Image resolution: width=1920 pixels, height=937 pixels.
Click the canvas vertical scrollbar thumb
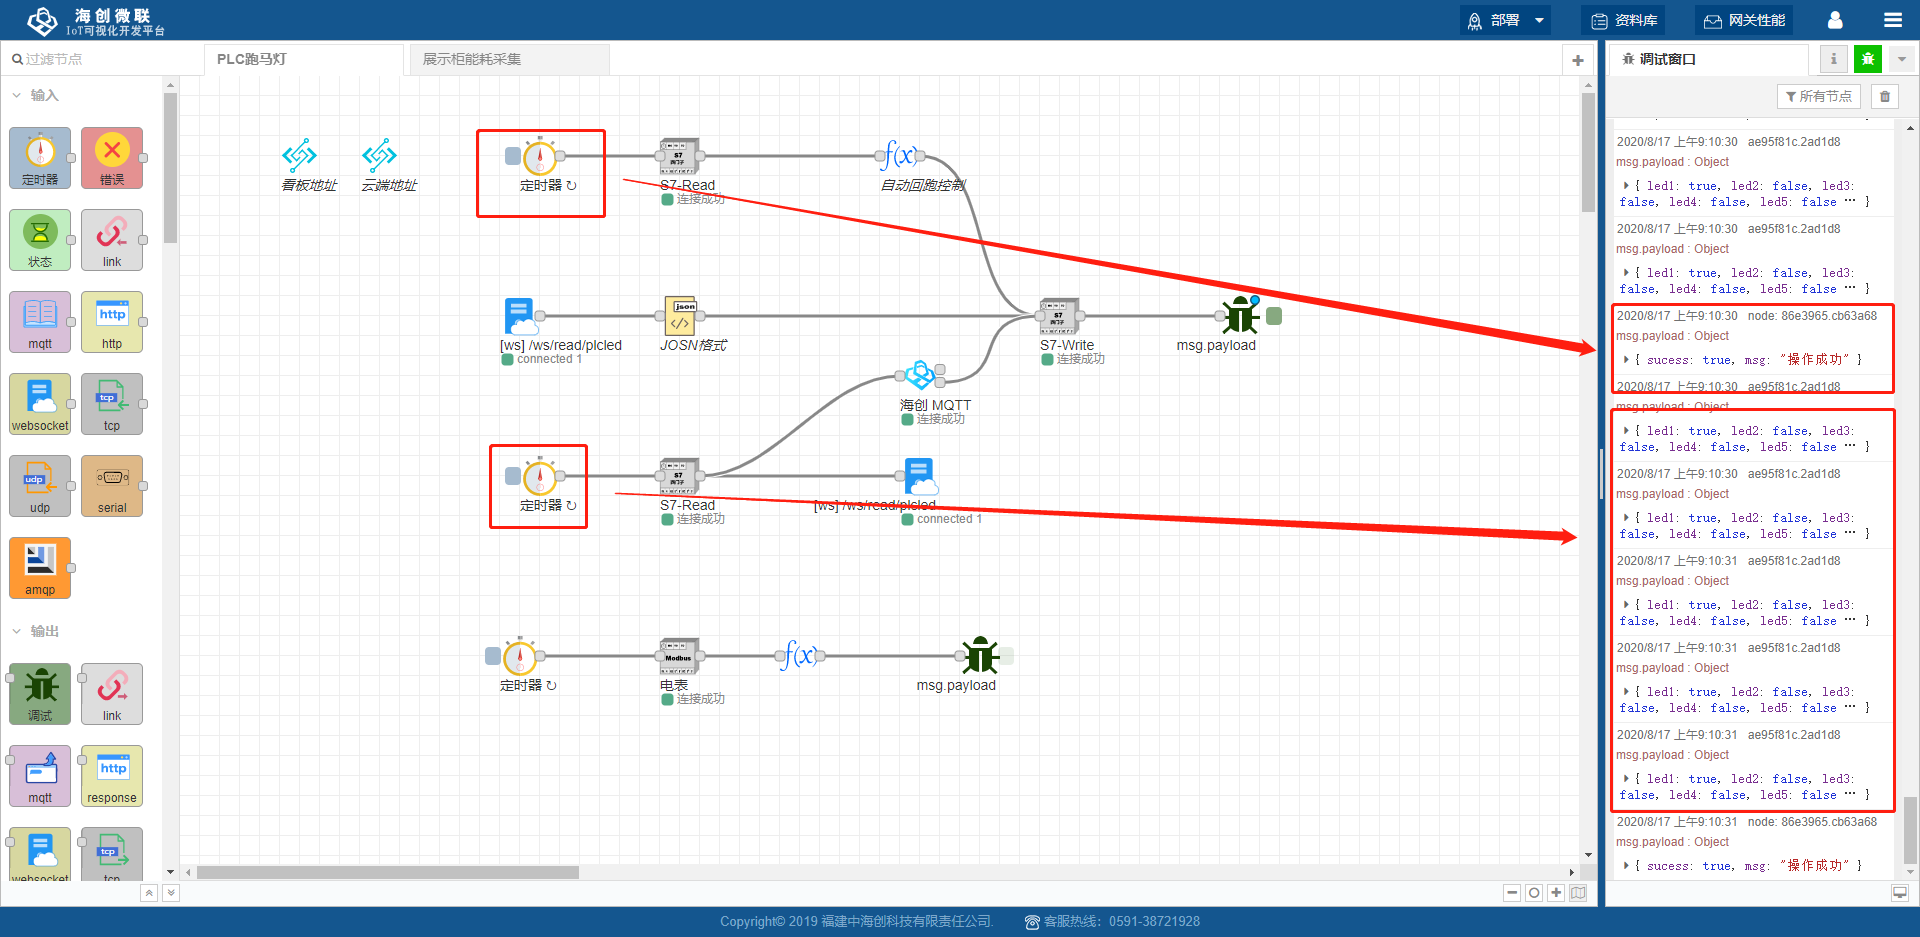pyautogui.click(x=1588, y=153)
